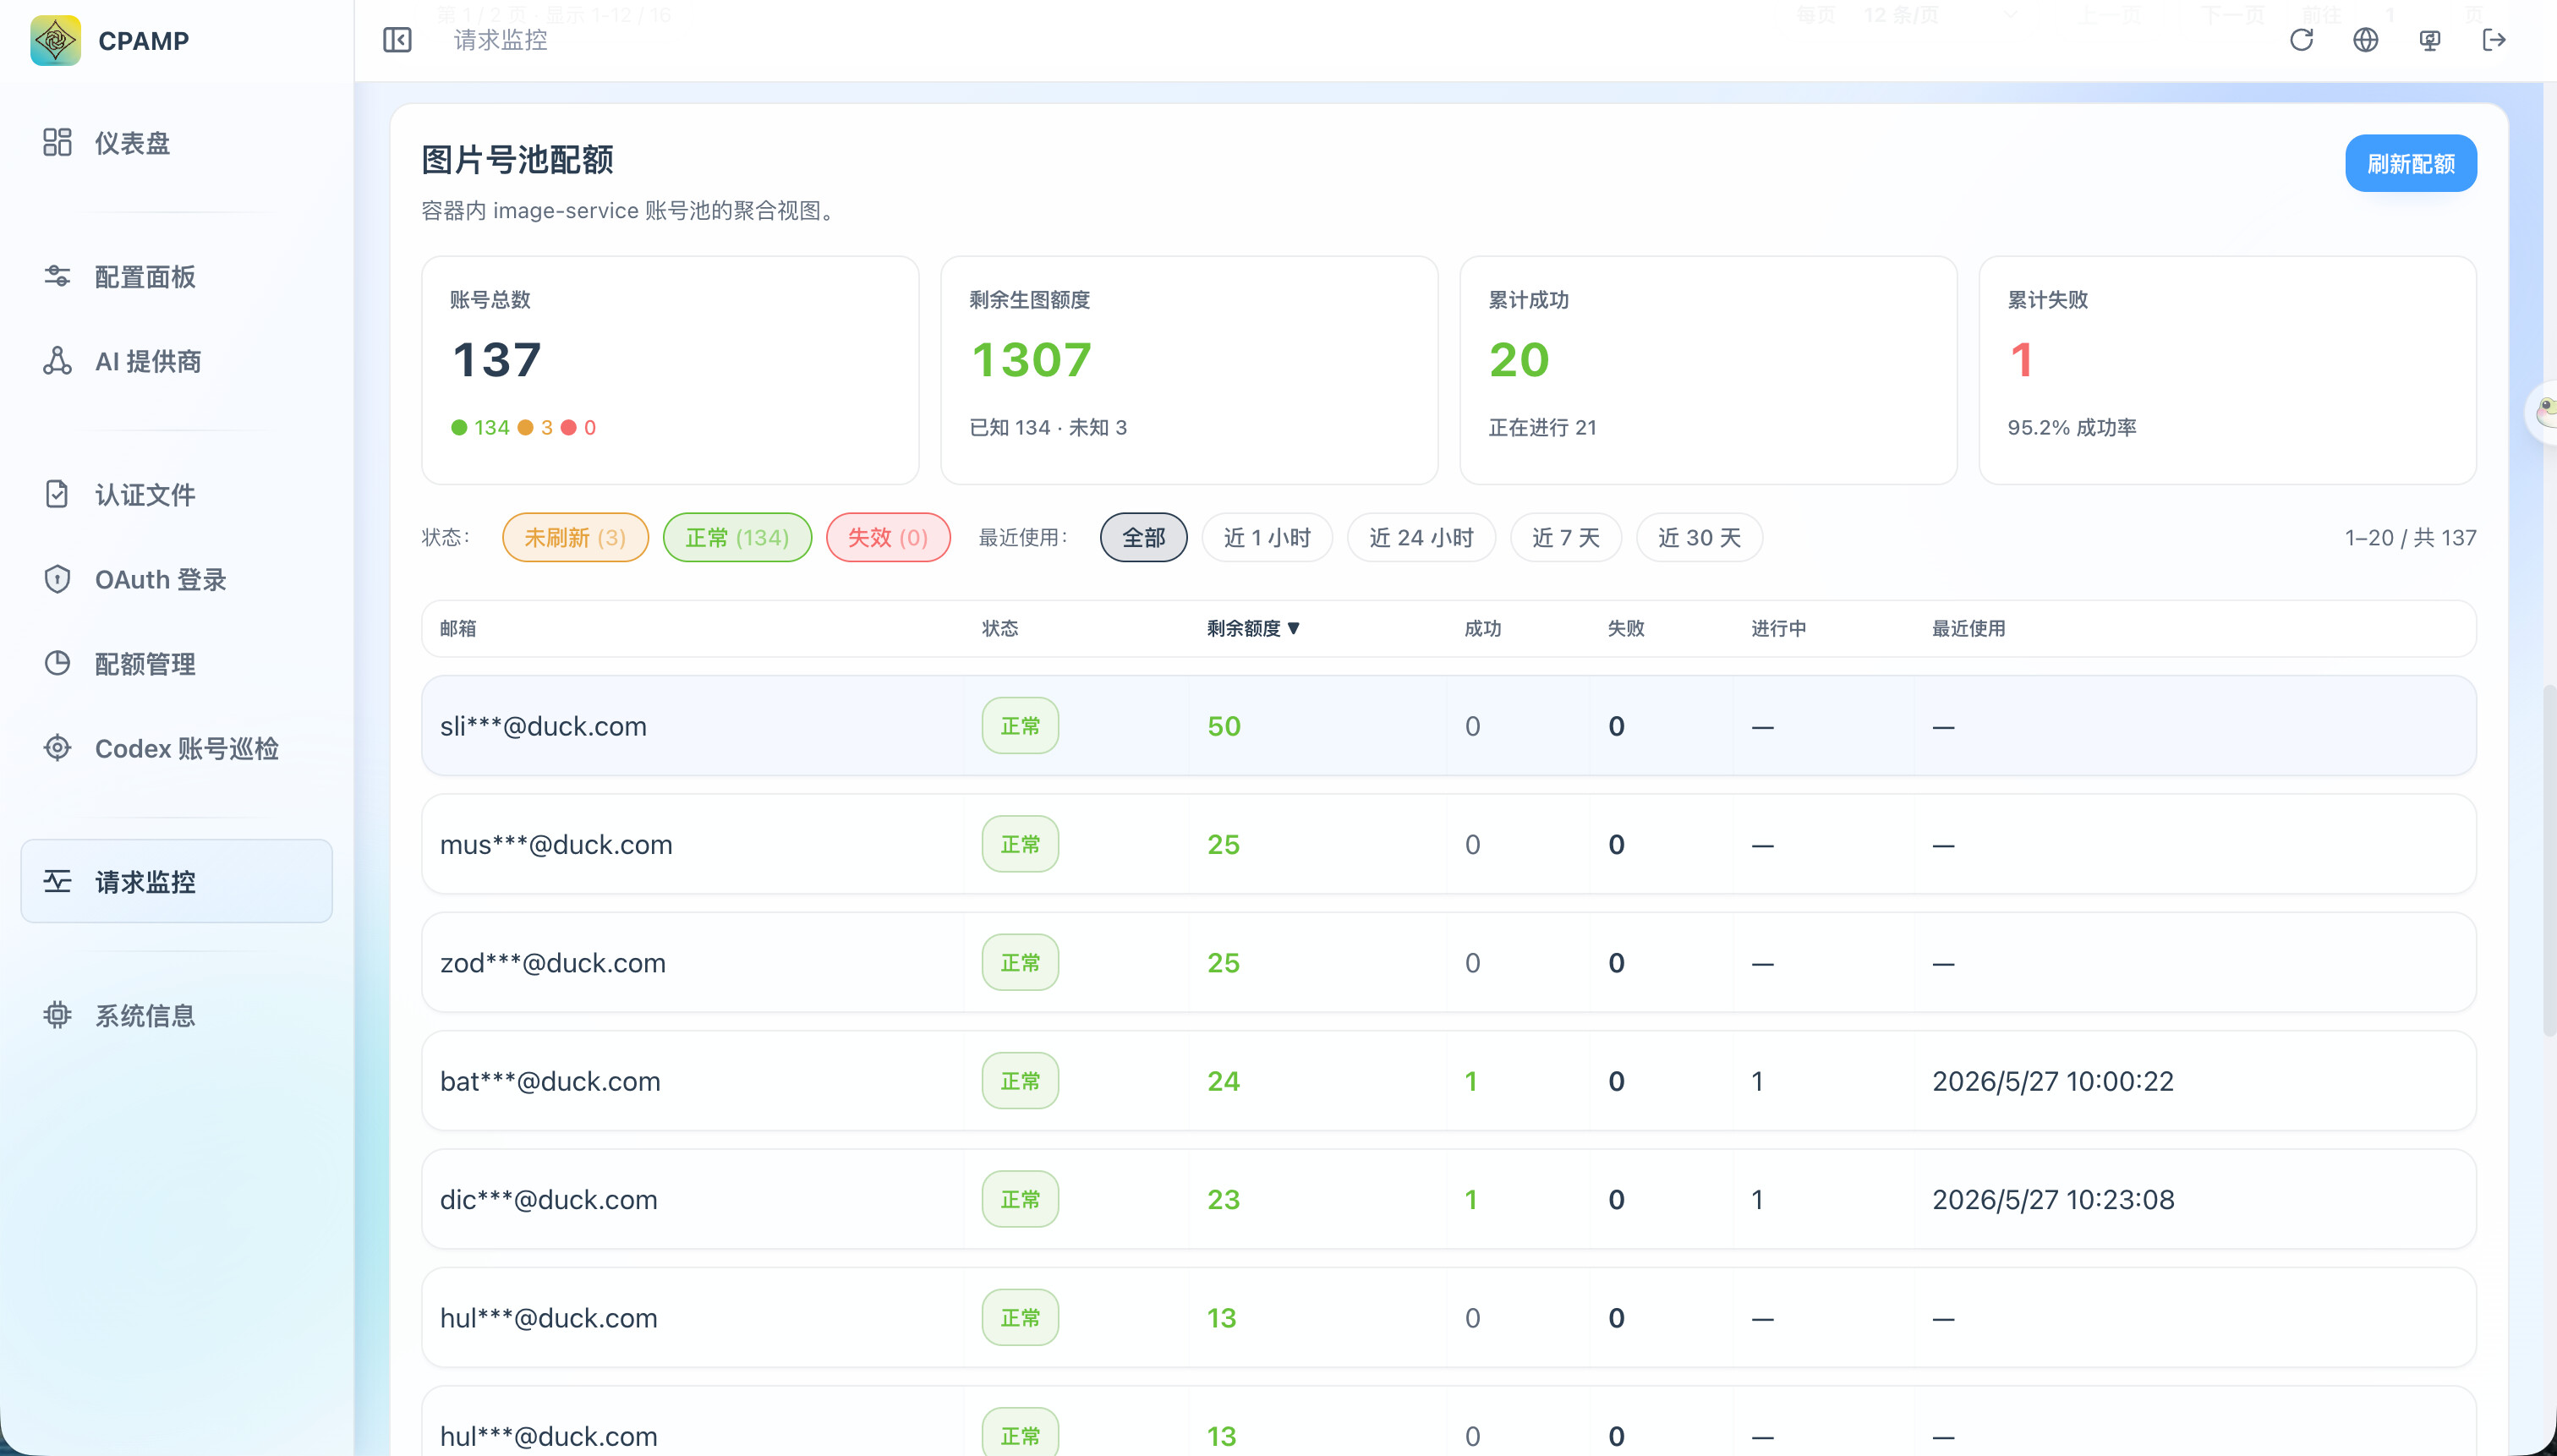The image size is (2557, 1456).
Task: Open the language globe icon
Action: [x=2365, y=40]
